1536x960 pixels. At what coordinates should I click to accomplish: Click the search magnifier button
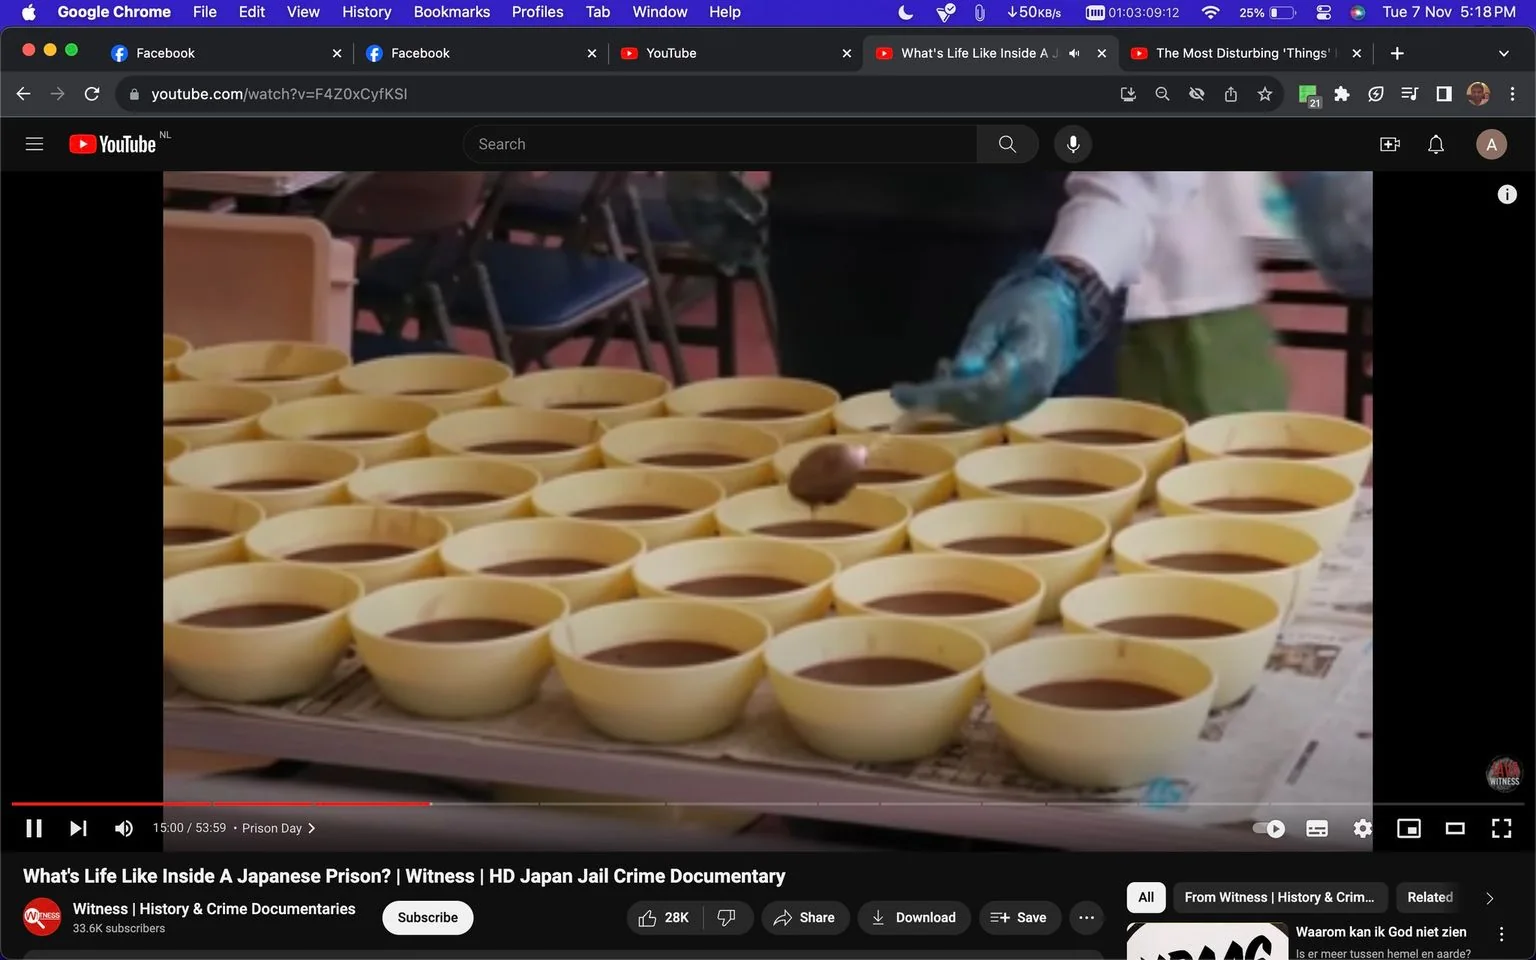pos(1007,144)
